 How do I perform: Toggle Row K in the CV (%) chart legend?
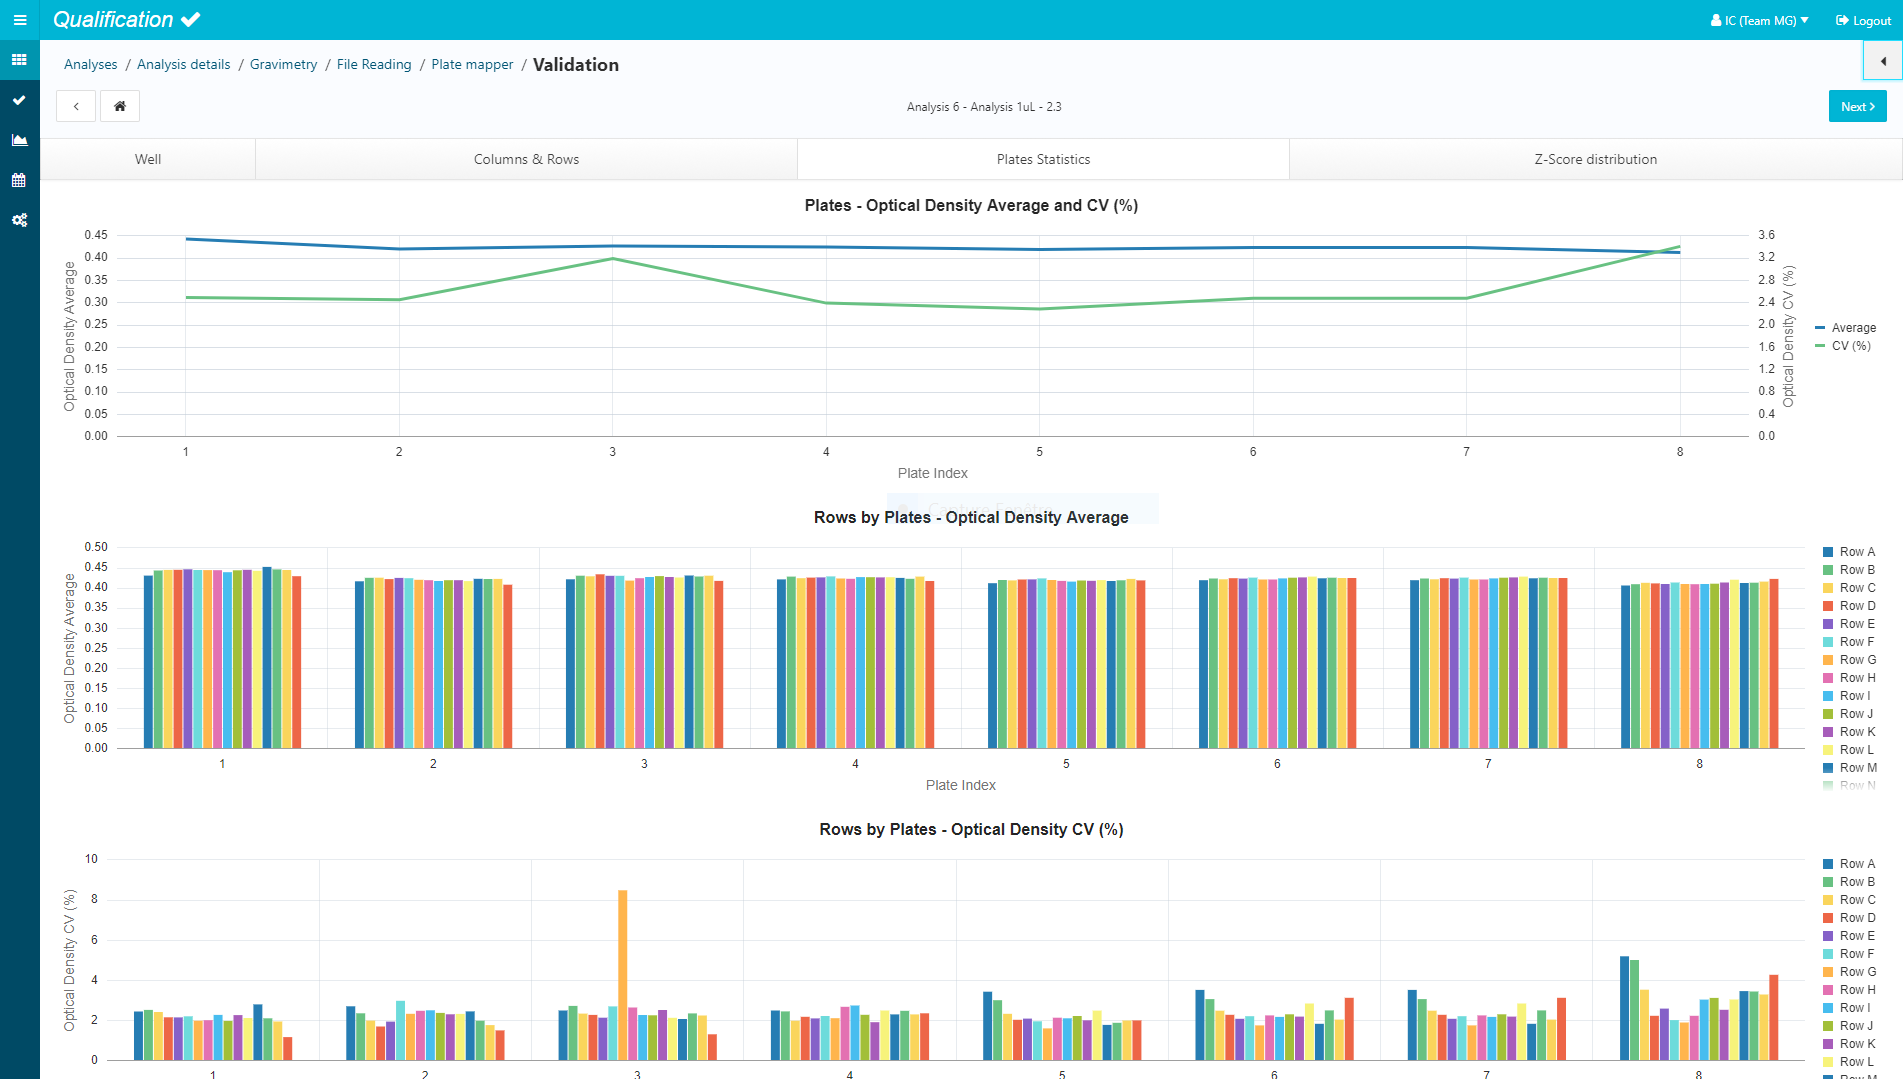[1849, 1044]
